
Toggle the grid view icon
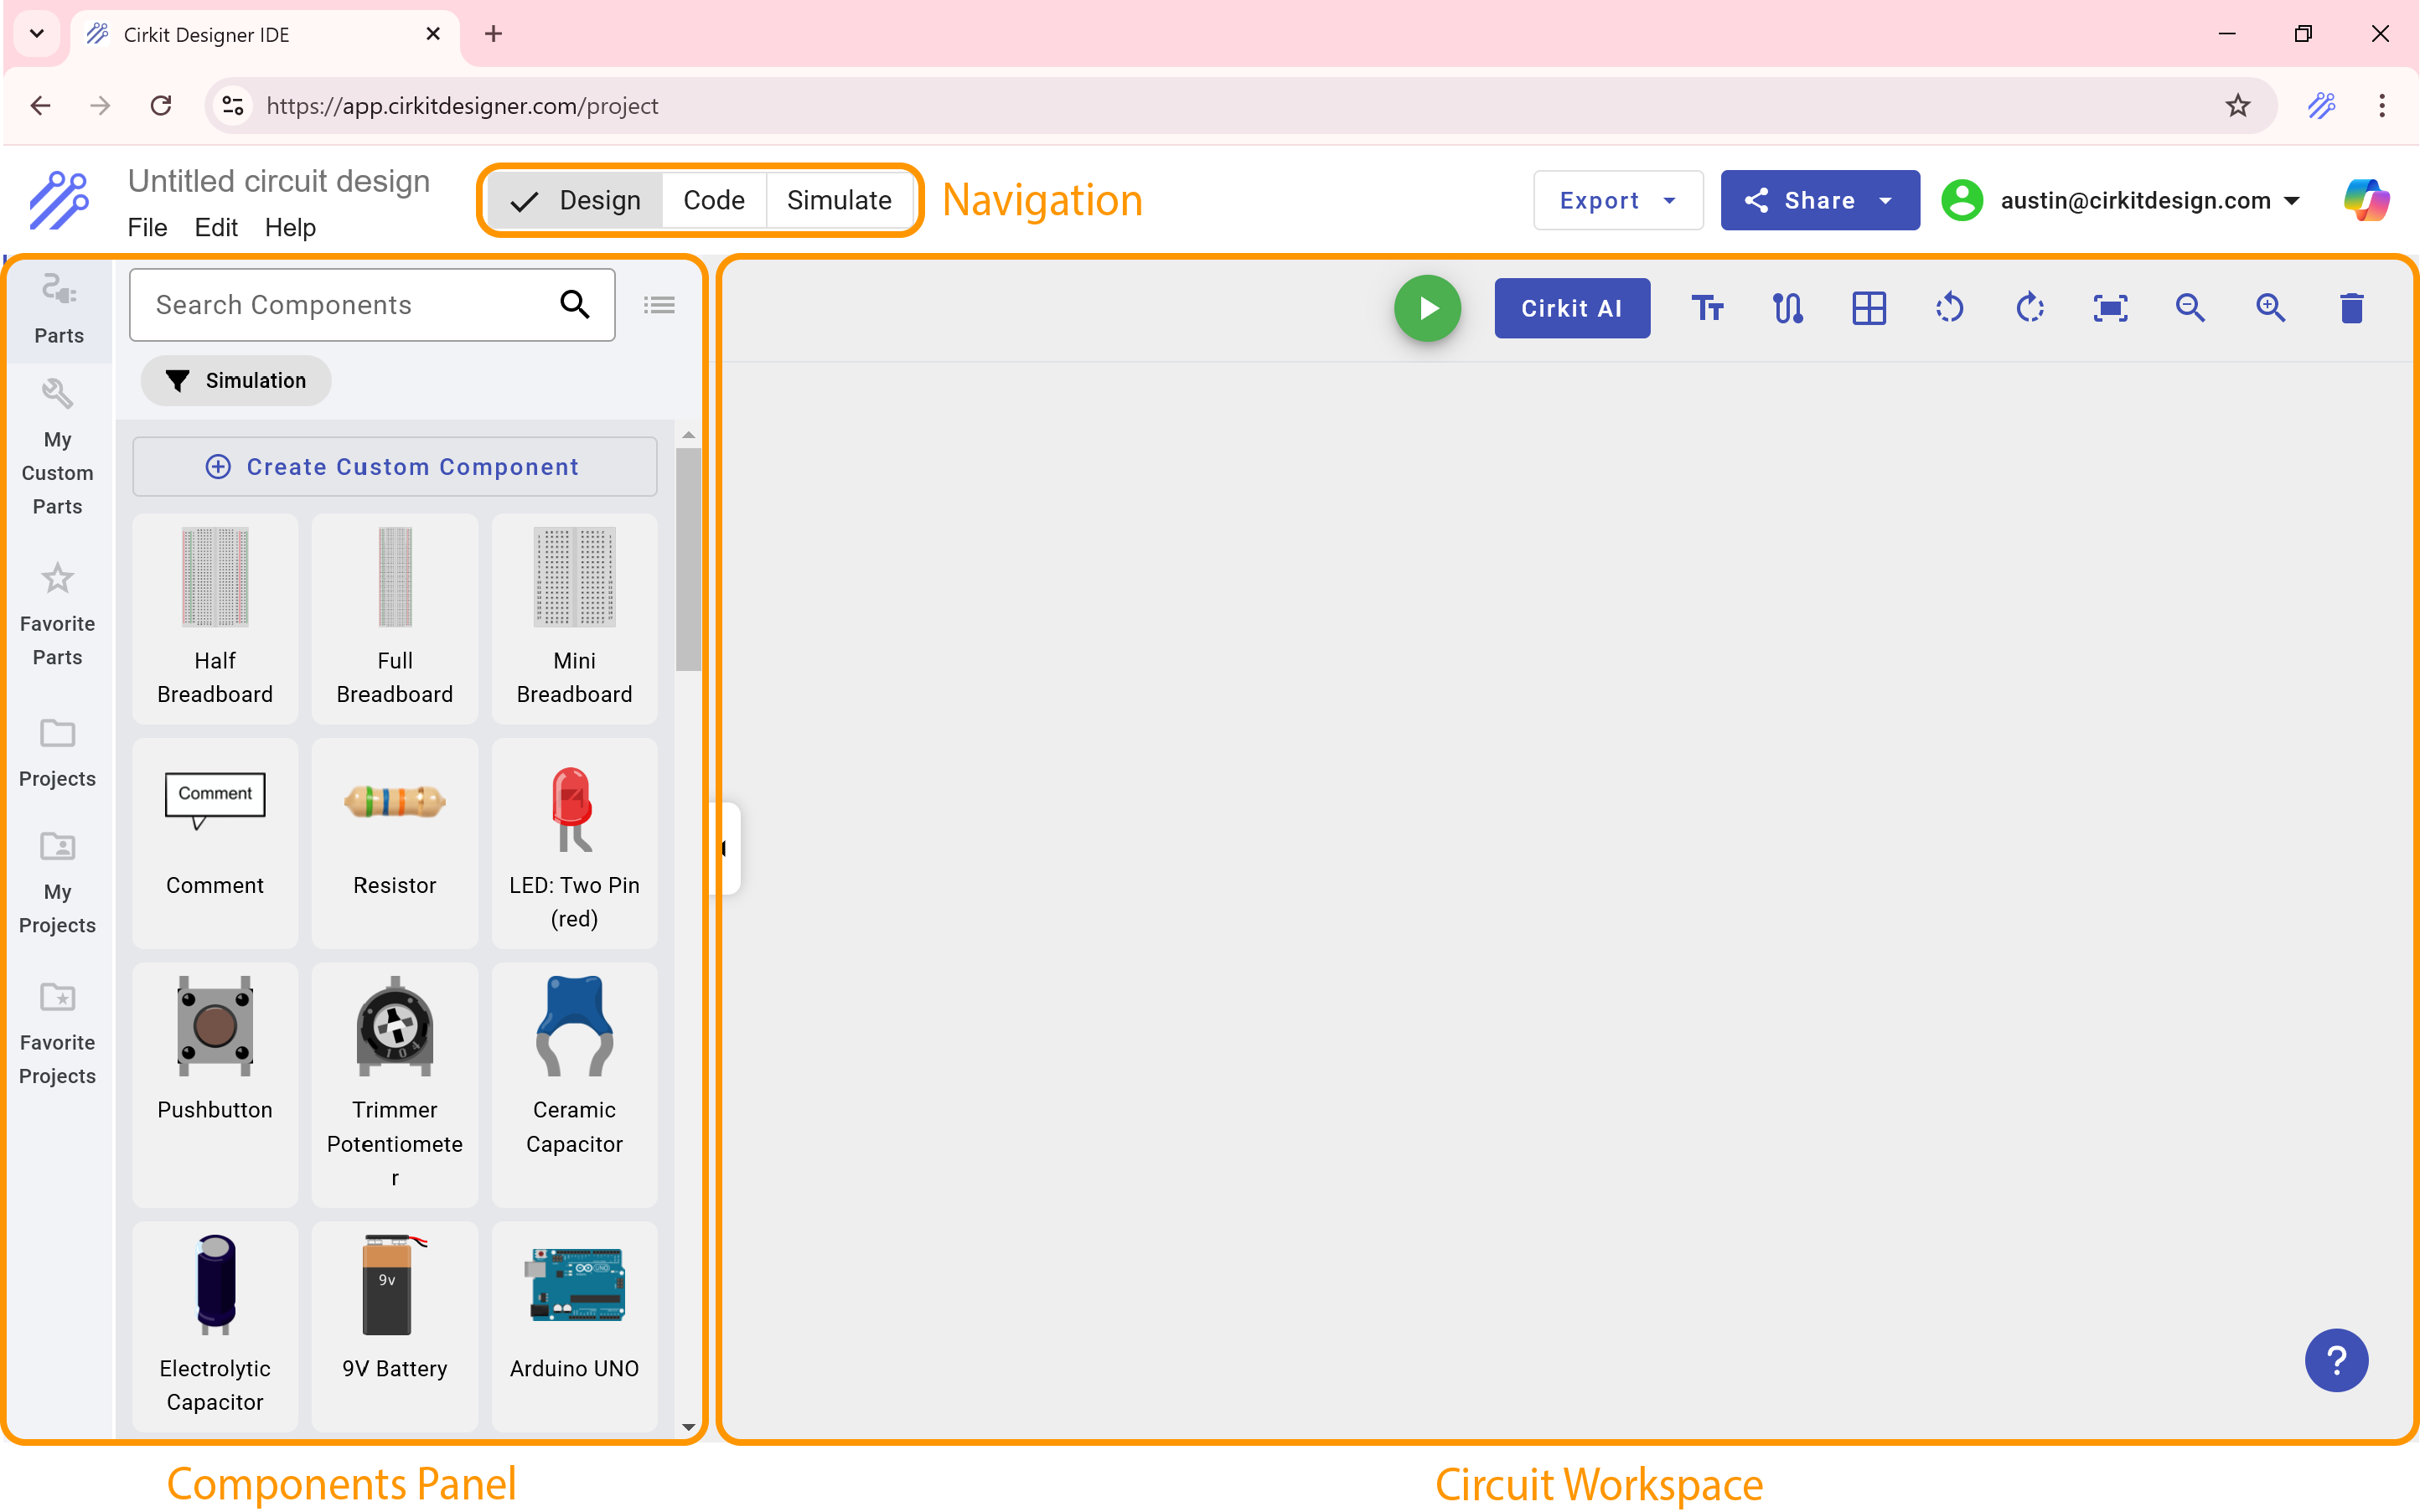coord(1868,308)
